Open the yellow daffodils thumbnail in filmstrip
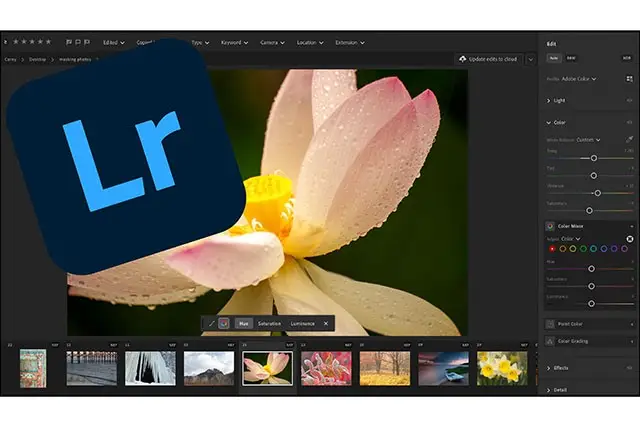Image resolution: width=640 pixels, height=427 pixels. (x=502, y=369)
